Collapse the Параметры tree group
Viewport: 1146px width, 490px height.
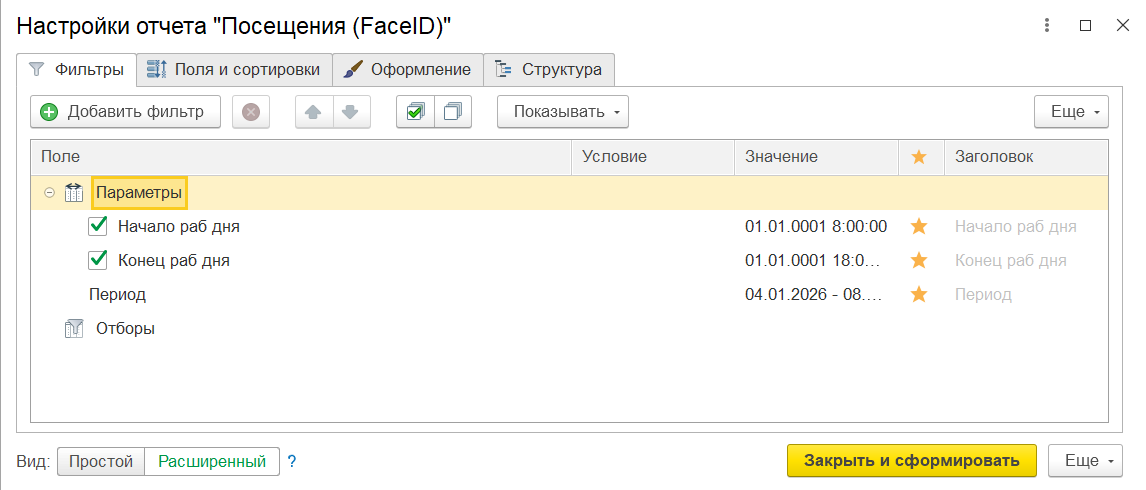[49, 193]
